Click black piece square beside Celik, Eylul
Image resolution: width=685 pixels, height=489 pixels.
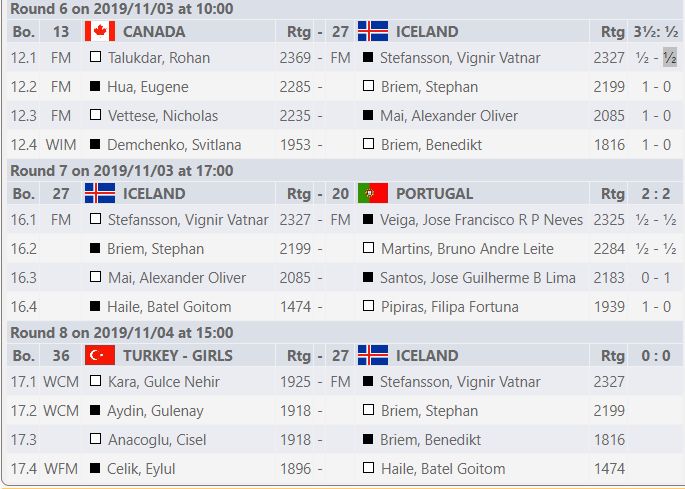point(95,468)
